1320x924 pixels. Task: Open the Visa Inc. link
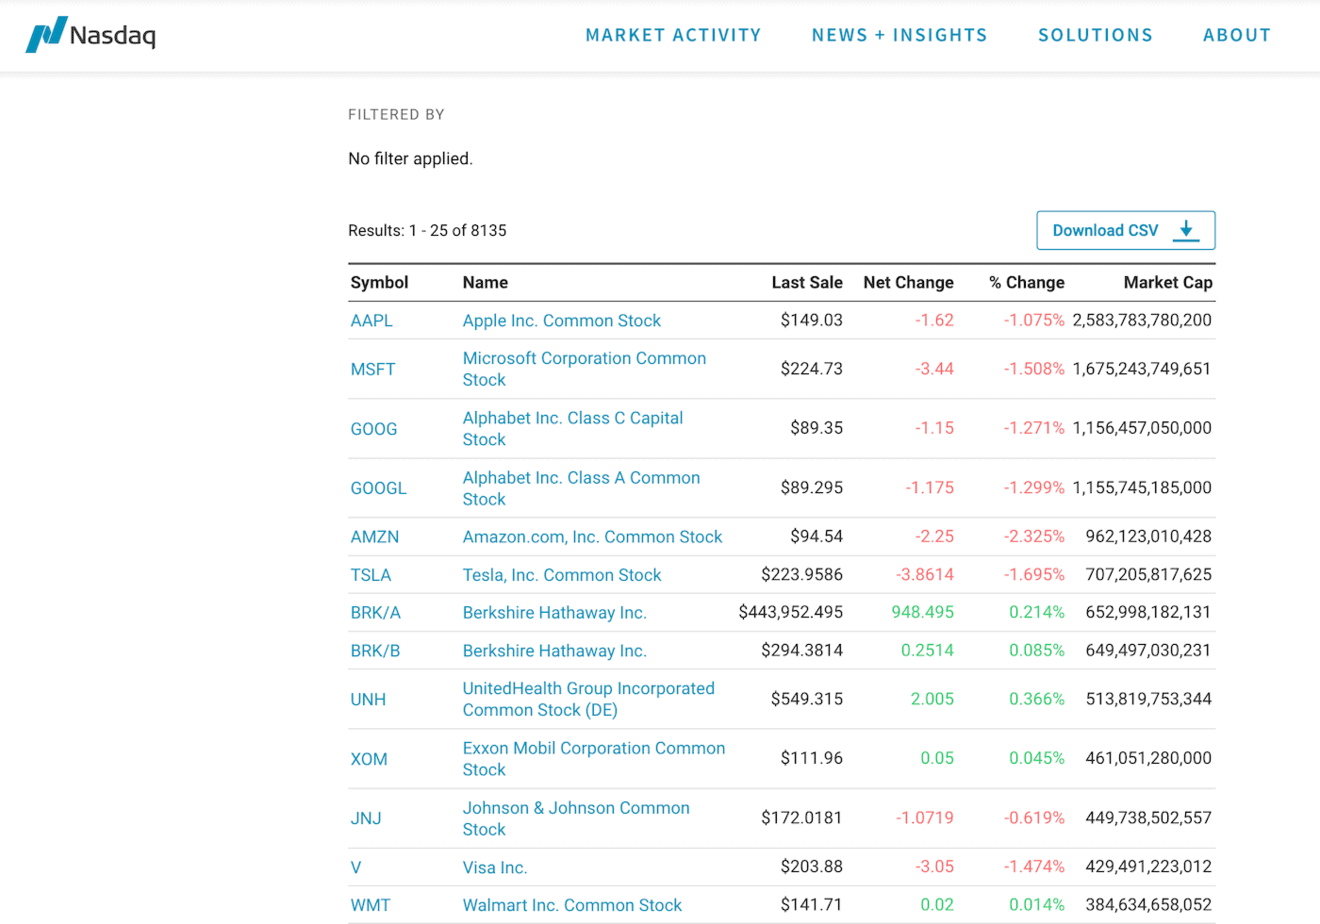tap(494, 867)
